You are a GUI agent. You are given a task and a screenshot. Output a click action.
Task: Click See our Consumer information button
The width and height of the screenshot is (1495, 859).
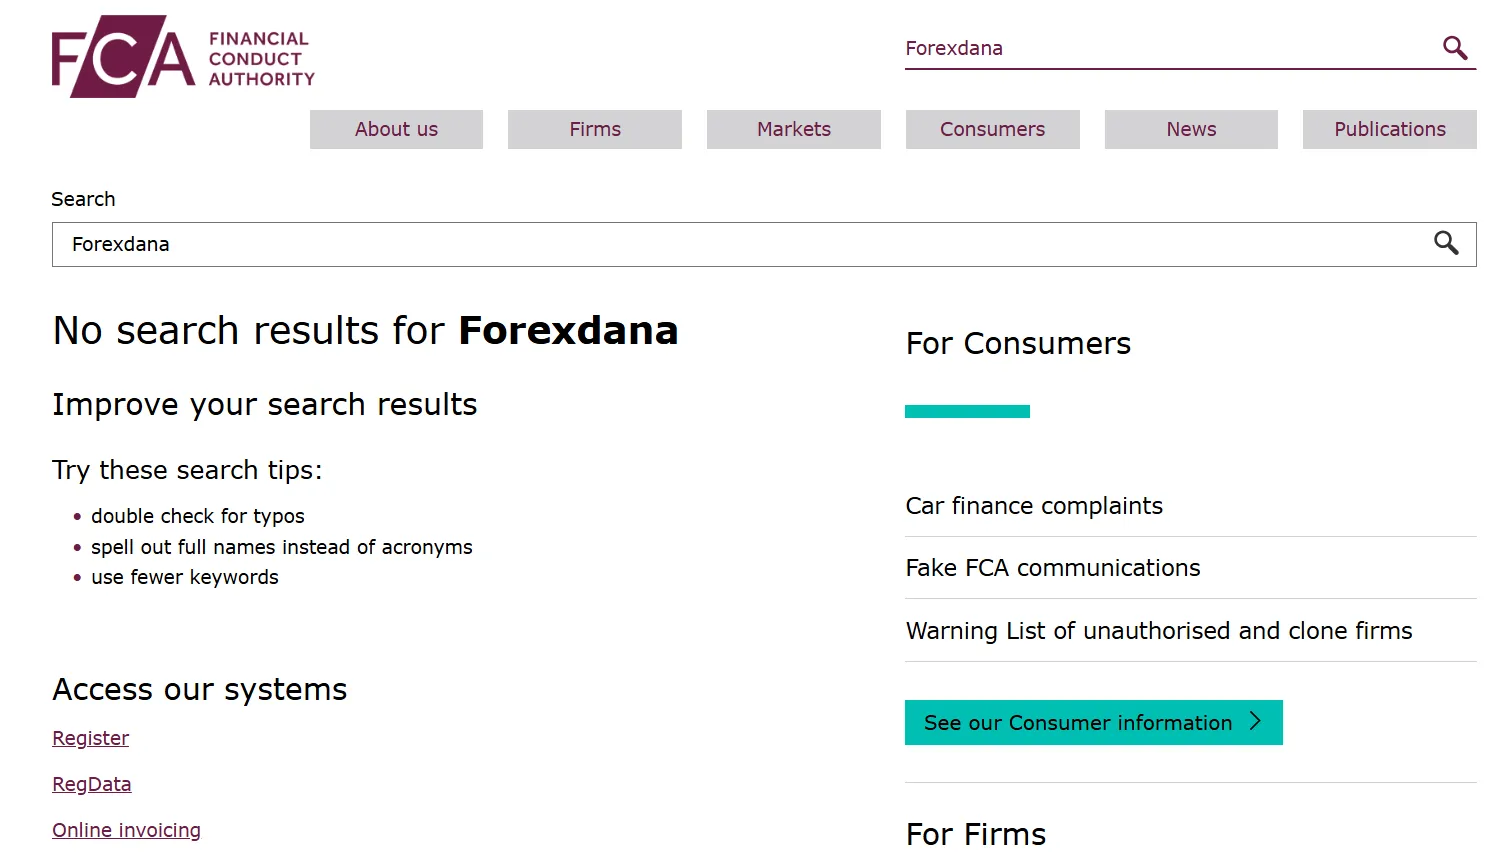point(1094,722)
